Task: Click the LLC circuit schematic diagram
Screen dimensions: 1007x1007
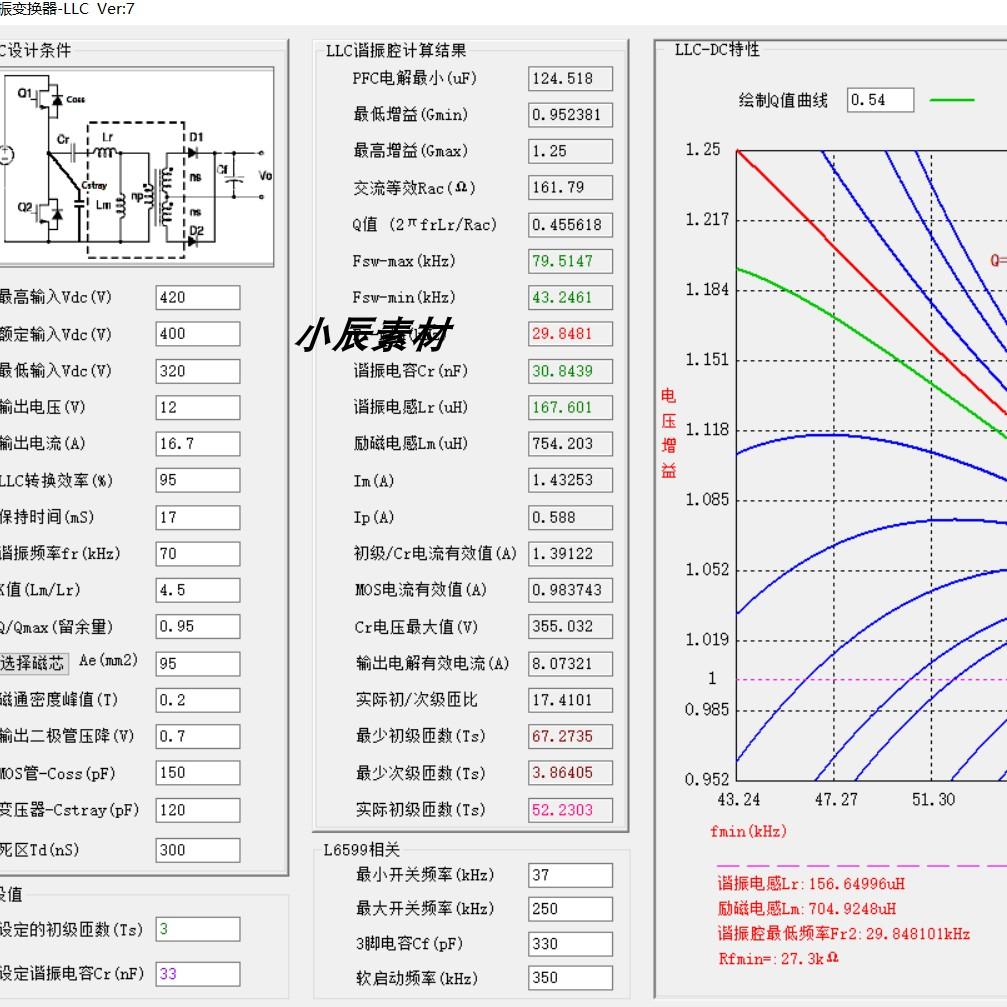Action: click(x=136, y=167)
